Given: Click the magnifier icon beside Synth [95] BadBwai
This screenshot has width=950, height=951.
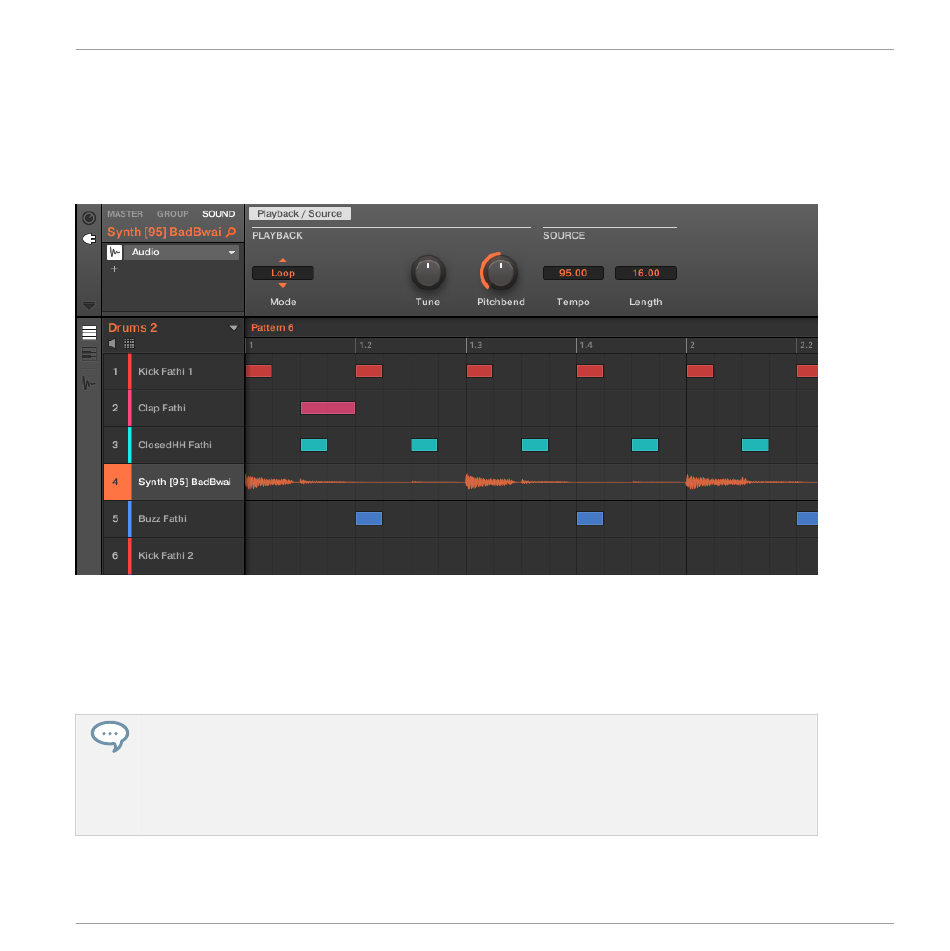Looking at the screenshot, I should tap(231, 232).
